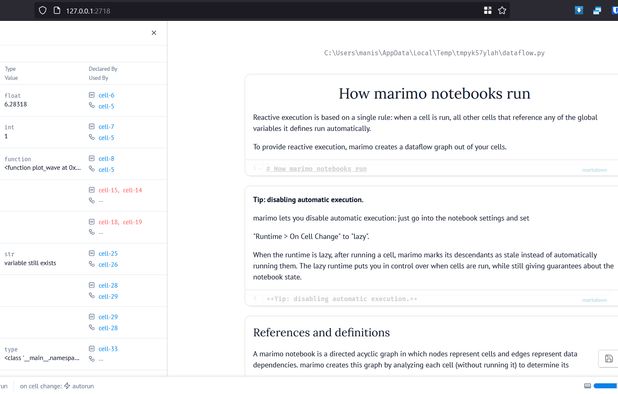The width and height of the screenshot is (618, 394).
Task: Click the "# How marimo notebooks run" code line
Action: click(x=316, y=169)
